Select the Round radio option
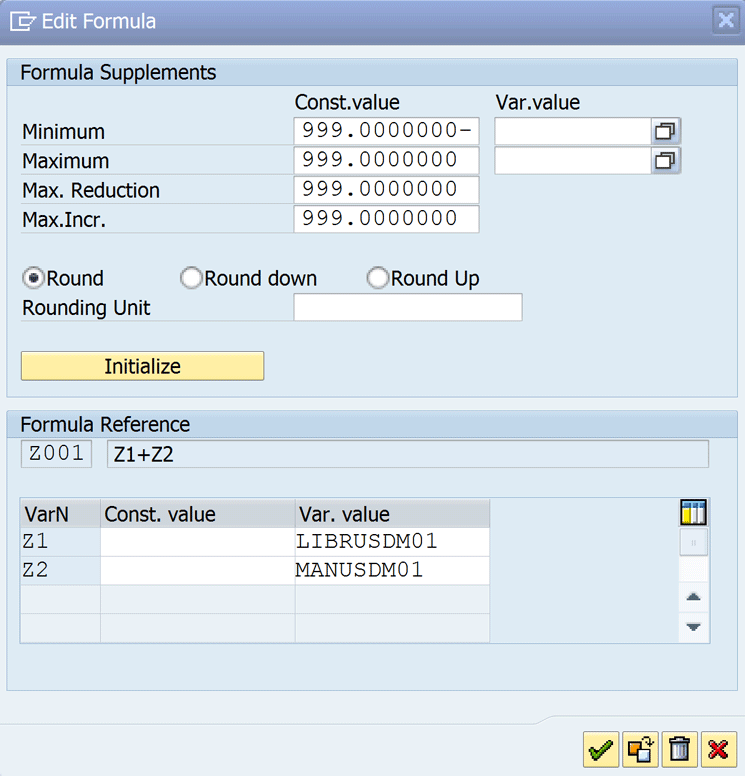This screenshot has height=776, width=745. click(33, 279)
